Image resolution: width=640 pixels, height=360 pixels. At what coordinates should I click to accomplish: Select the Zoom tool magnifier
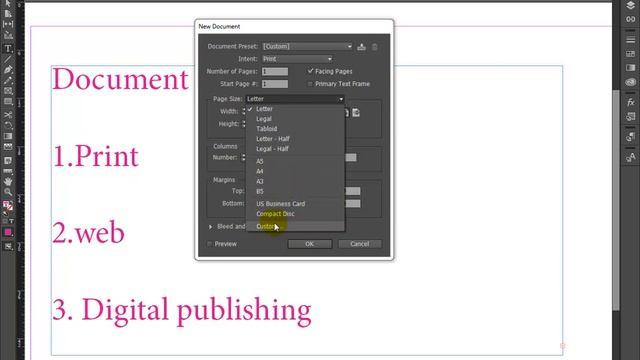pos(8,192)
